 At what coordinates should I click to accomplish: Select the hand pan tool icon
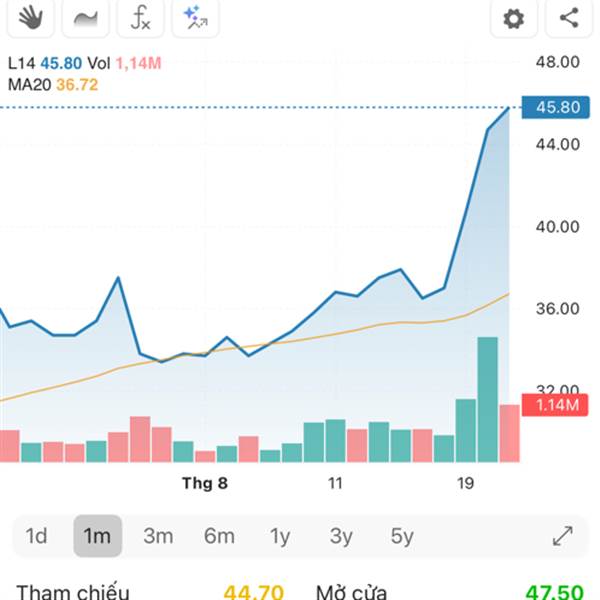[x=31, y=18]
